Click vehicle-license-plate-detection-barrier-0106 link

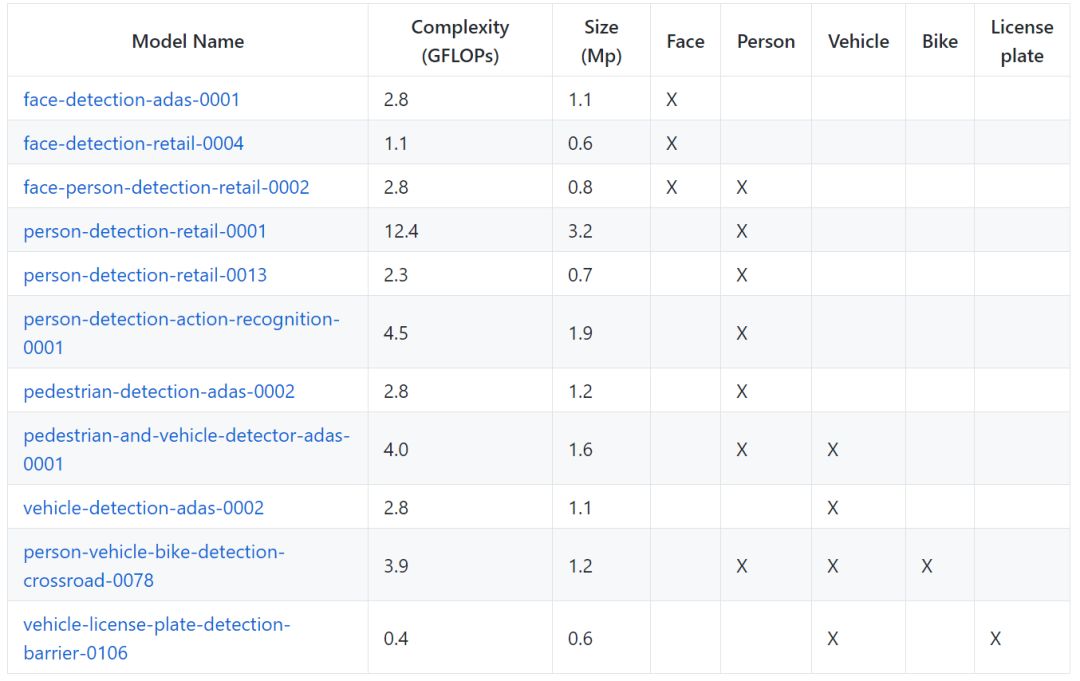(x=156, y=625)
